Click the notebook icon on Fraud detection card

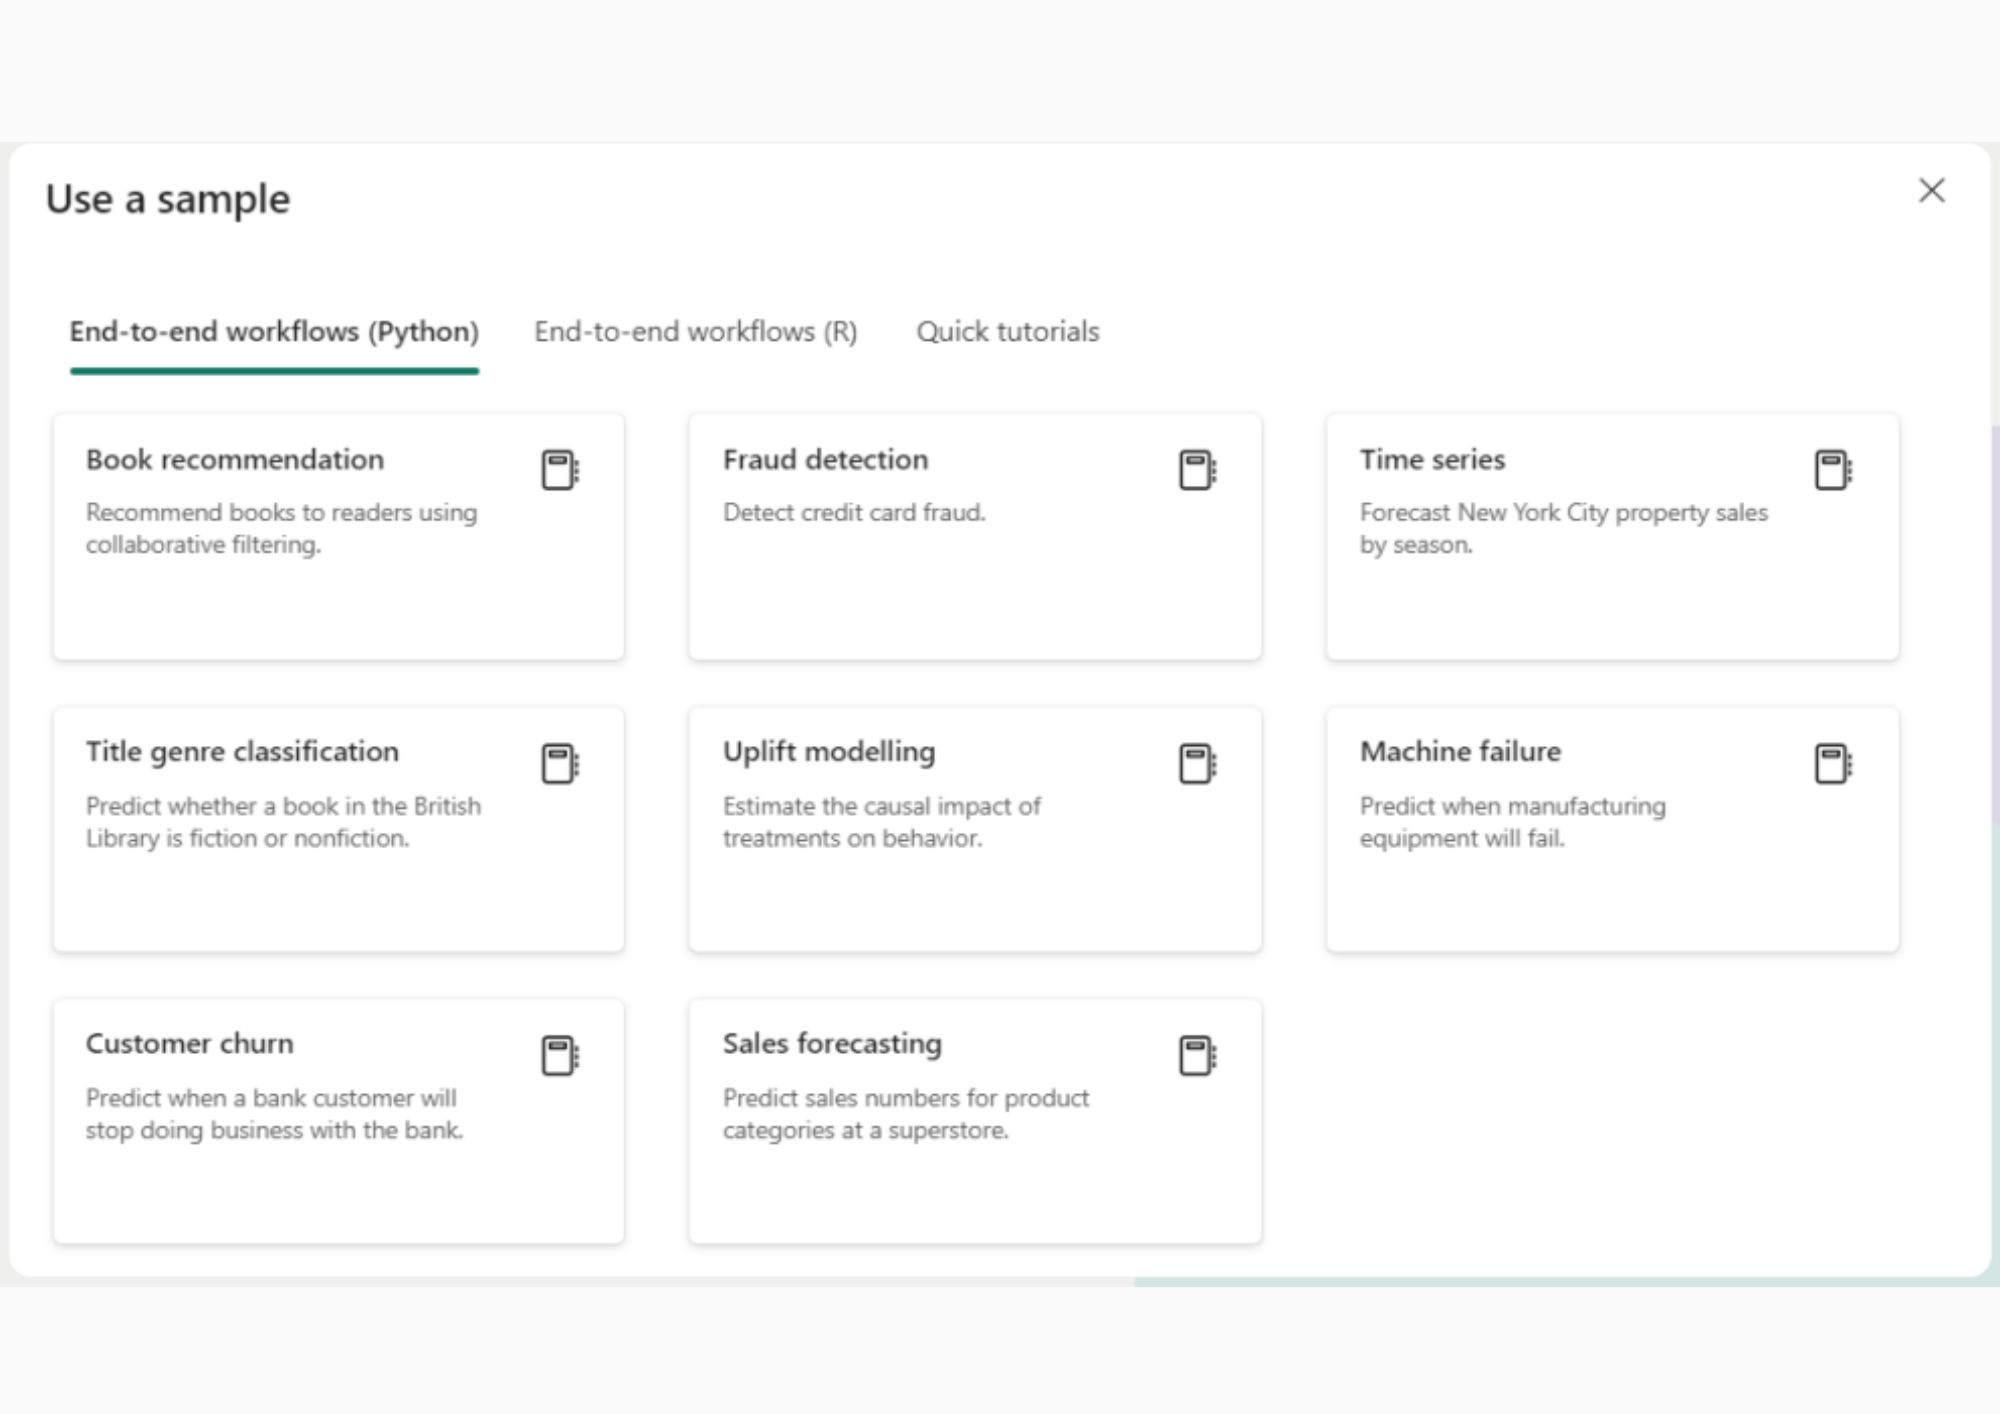(1197, 470)
